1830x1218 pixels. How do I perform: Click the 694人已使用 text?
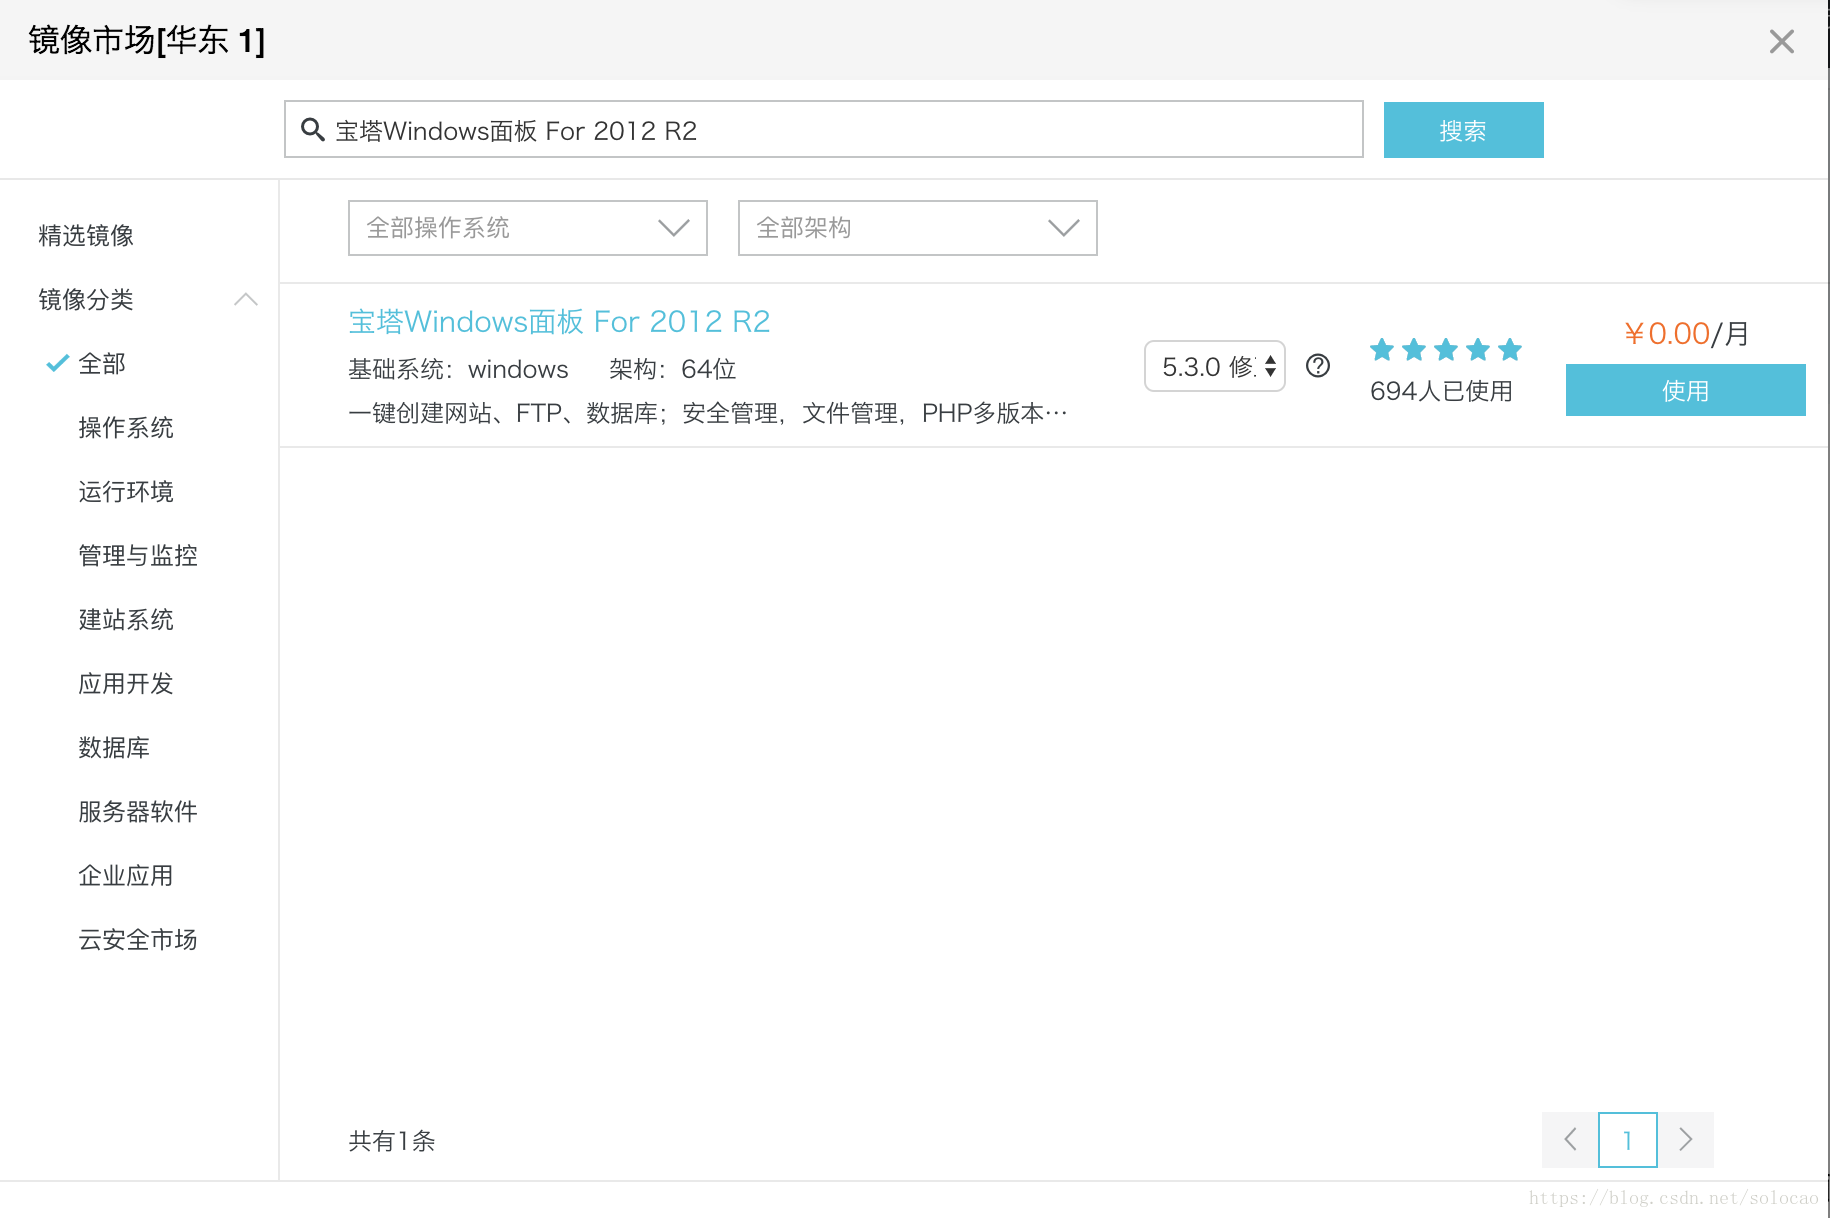(1441, 391)
